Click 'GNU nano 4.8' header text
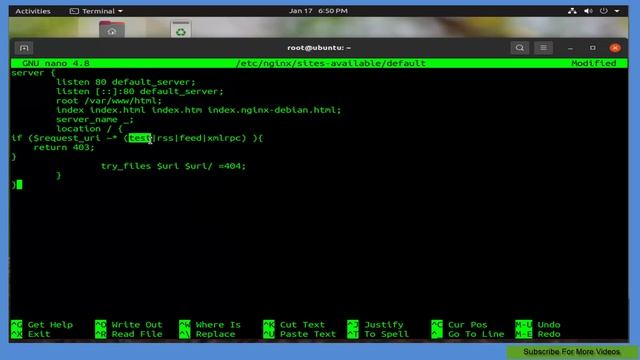Viewport: 640px width, 360px height. click(56, 63)
